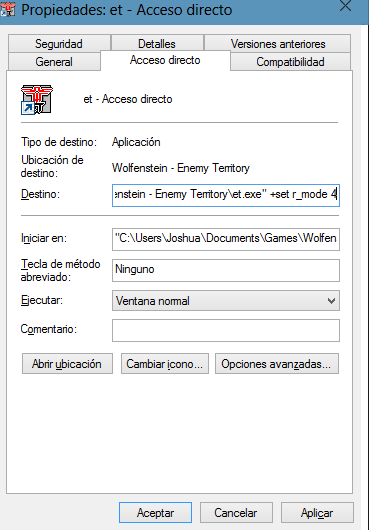Click the Cancelar button
Image resolution: width=369 pixels, height=530 pixels.
point(236,513)
